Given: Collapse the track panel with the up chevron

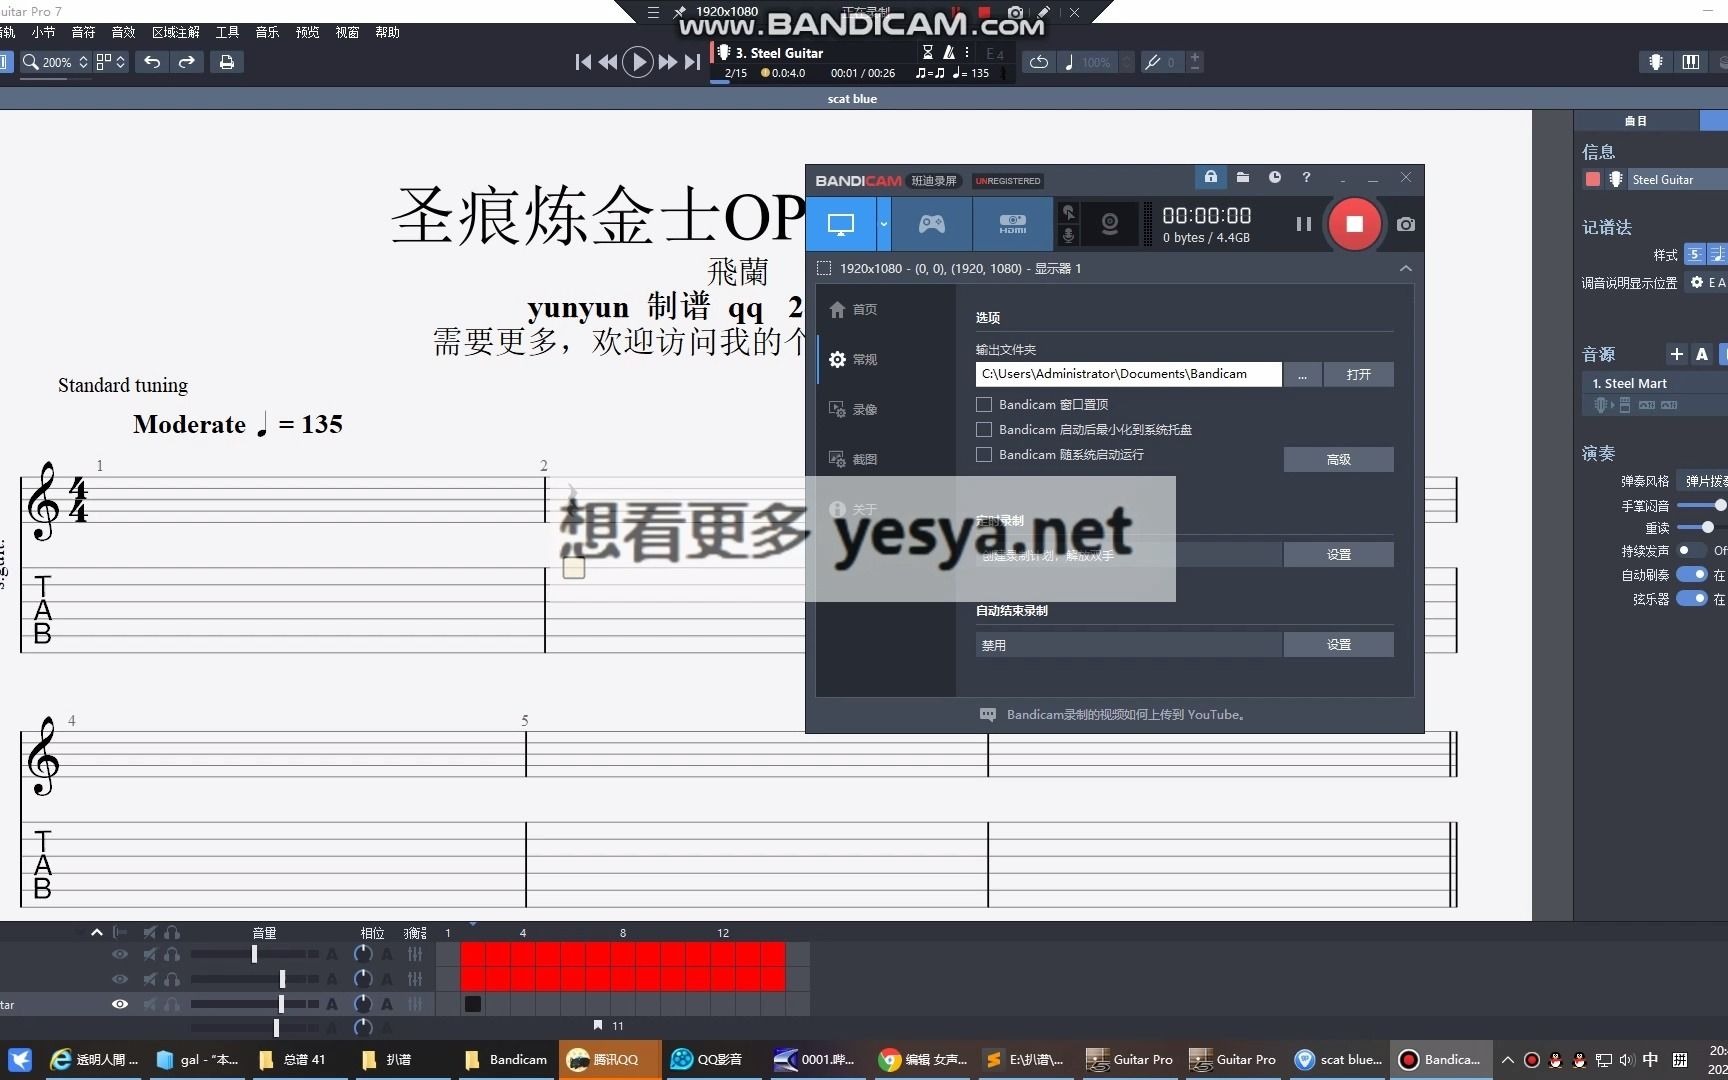Looking at the screenshot, I should [97, 932].
